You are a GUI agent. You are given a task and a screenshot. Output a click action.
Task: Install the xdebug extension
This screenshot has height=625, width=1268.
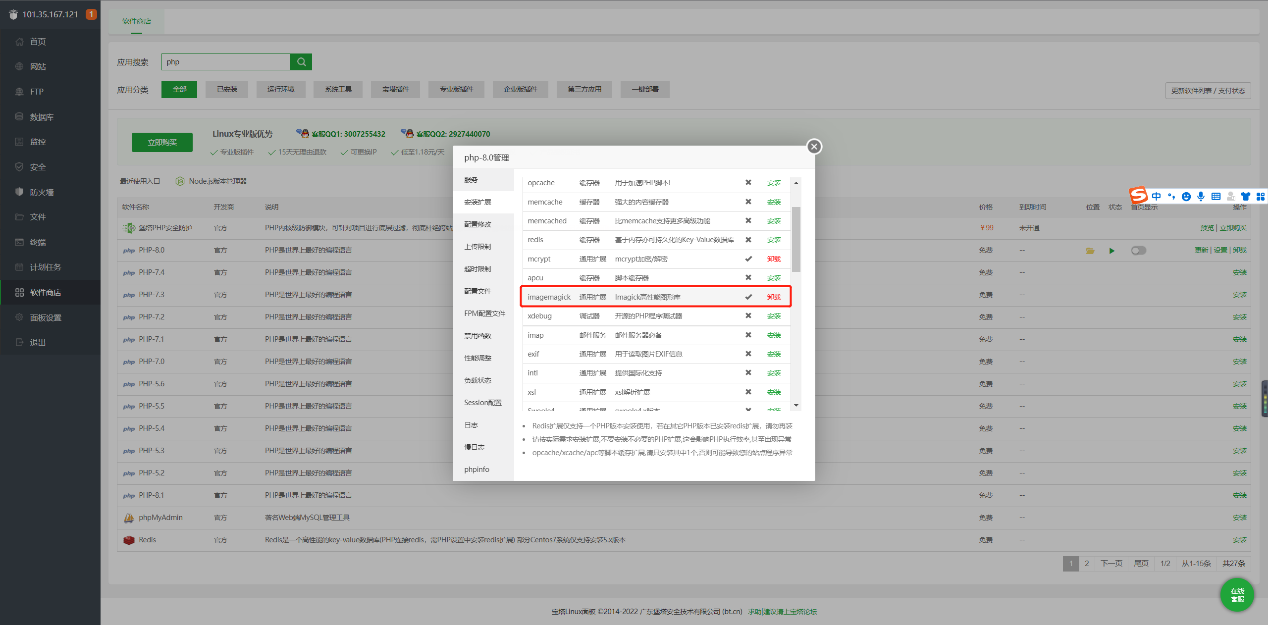point(774,316)
